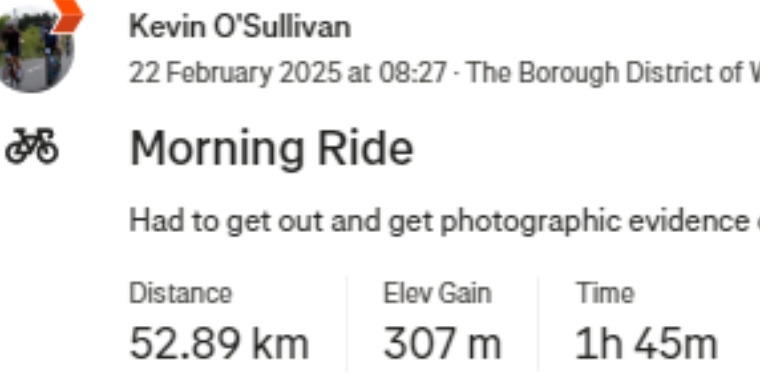This screenshot has height=380, width=760.
Task: Click the 52.89 km distance value
Action: pos(219,343)
